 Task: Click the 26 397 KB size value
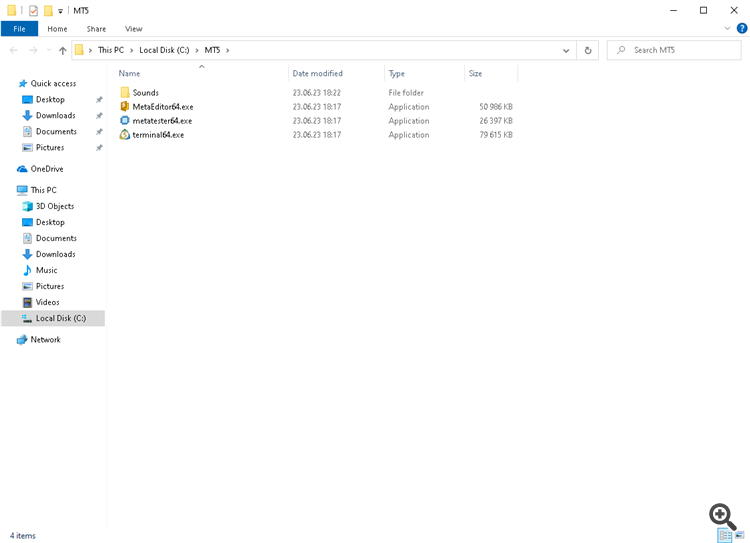coord(496,121)
